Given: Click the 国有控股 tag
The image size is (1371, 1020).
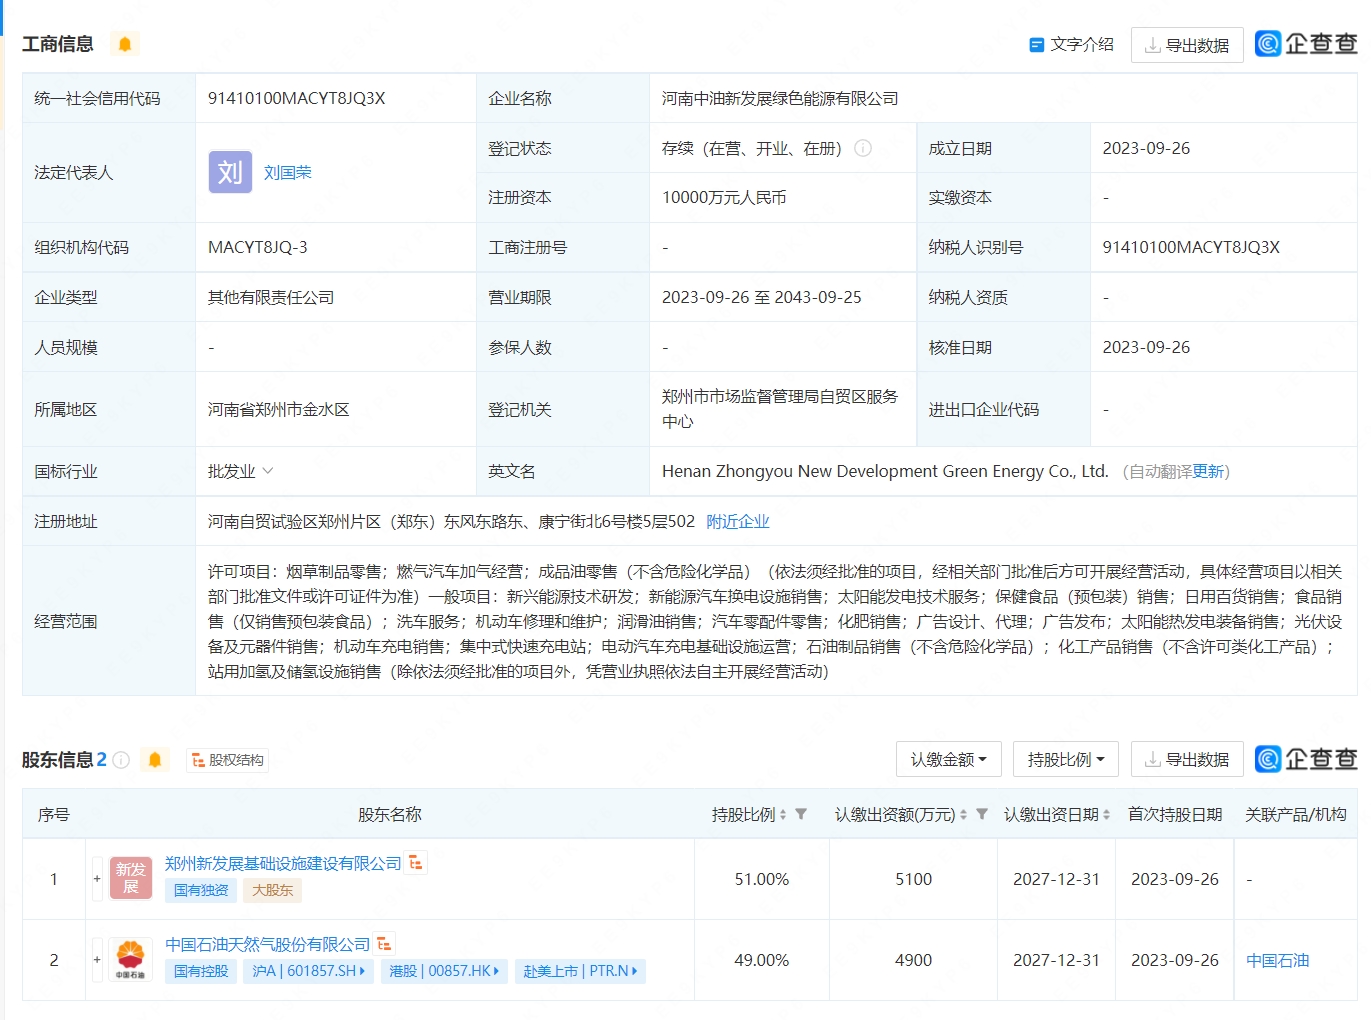Looking at the screenshot, I should (x=201, y=971).
